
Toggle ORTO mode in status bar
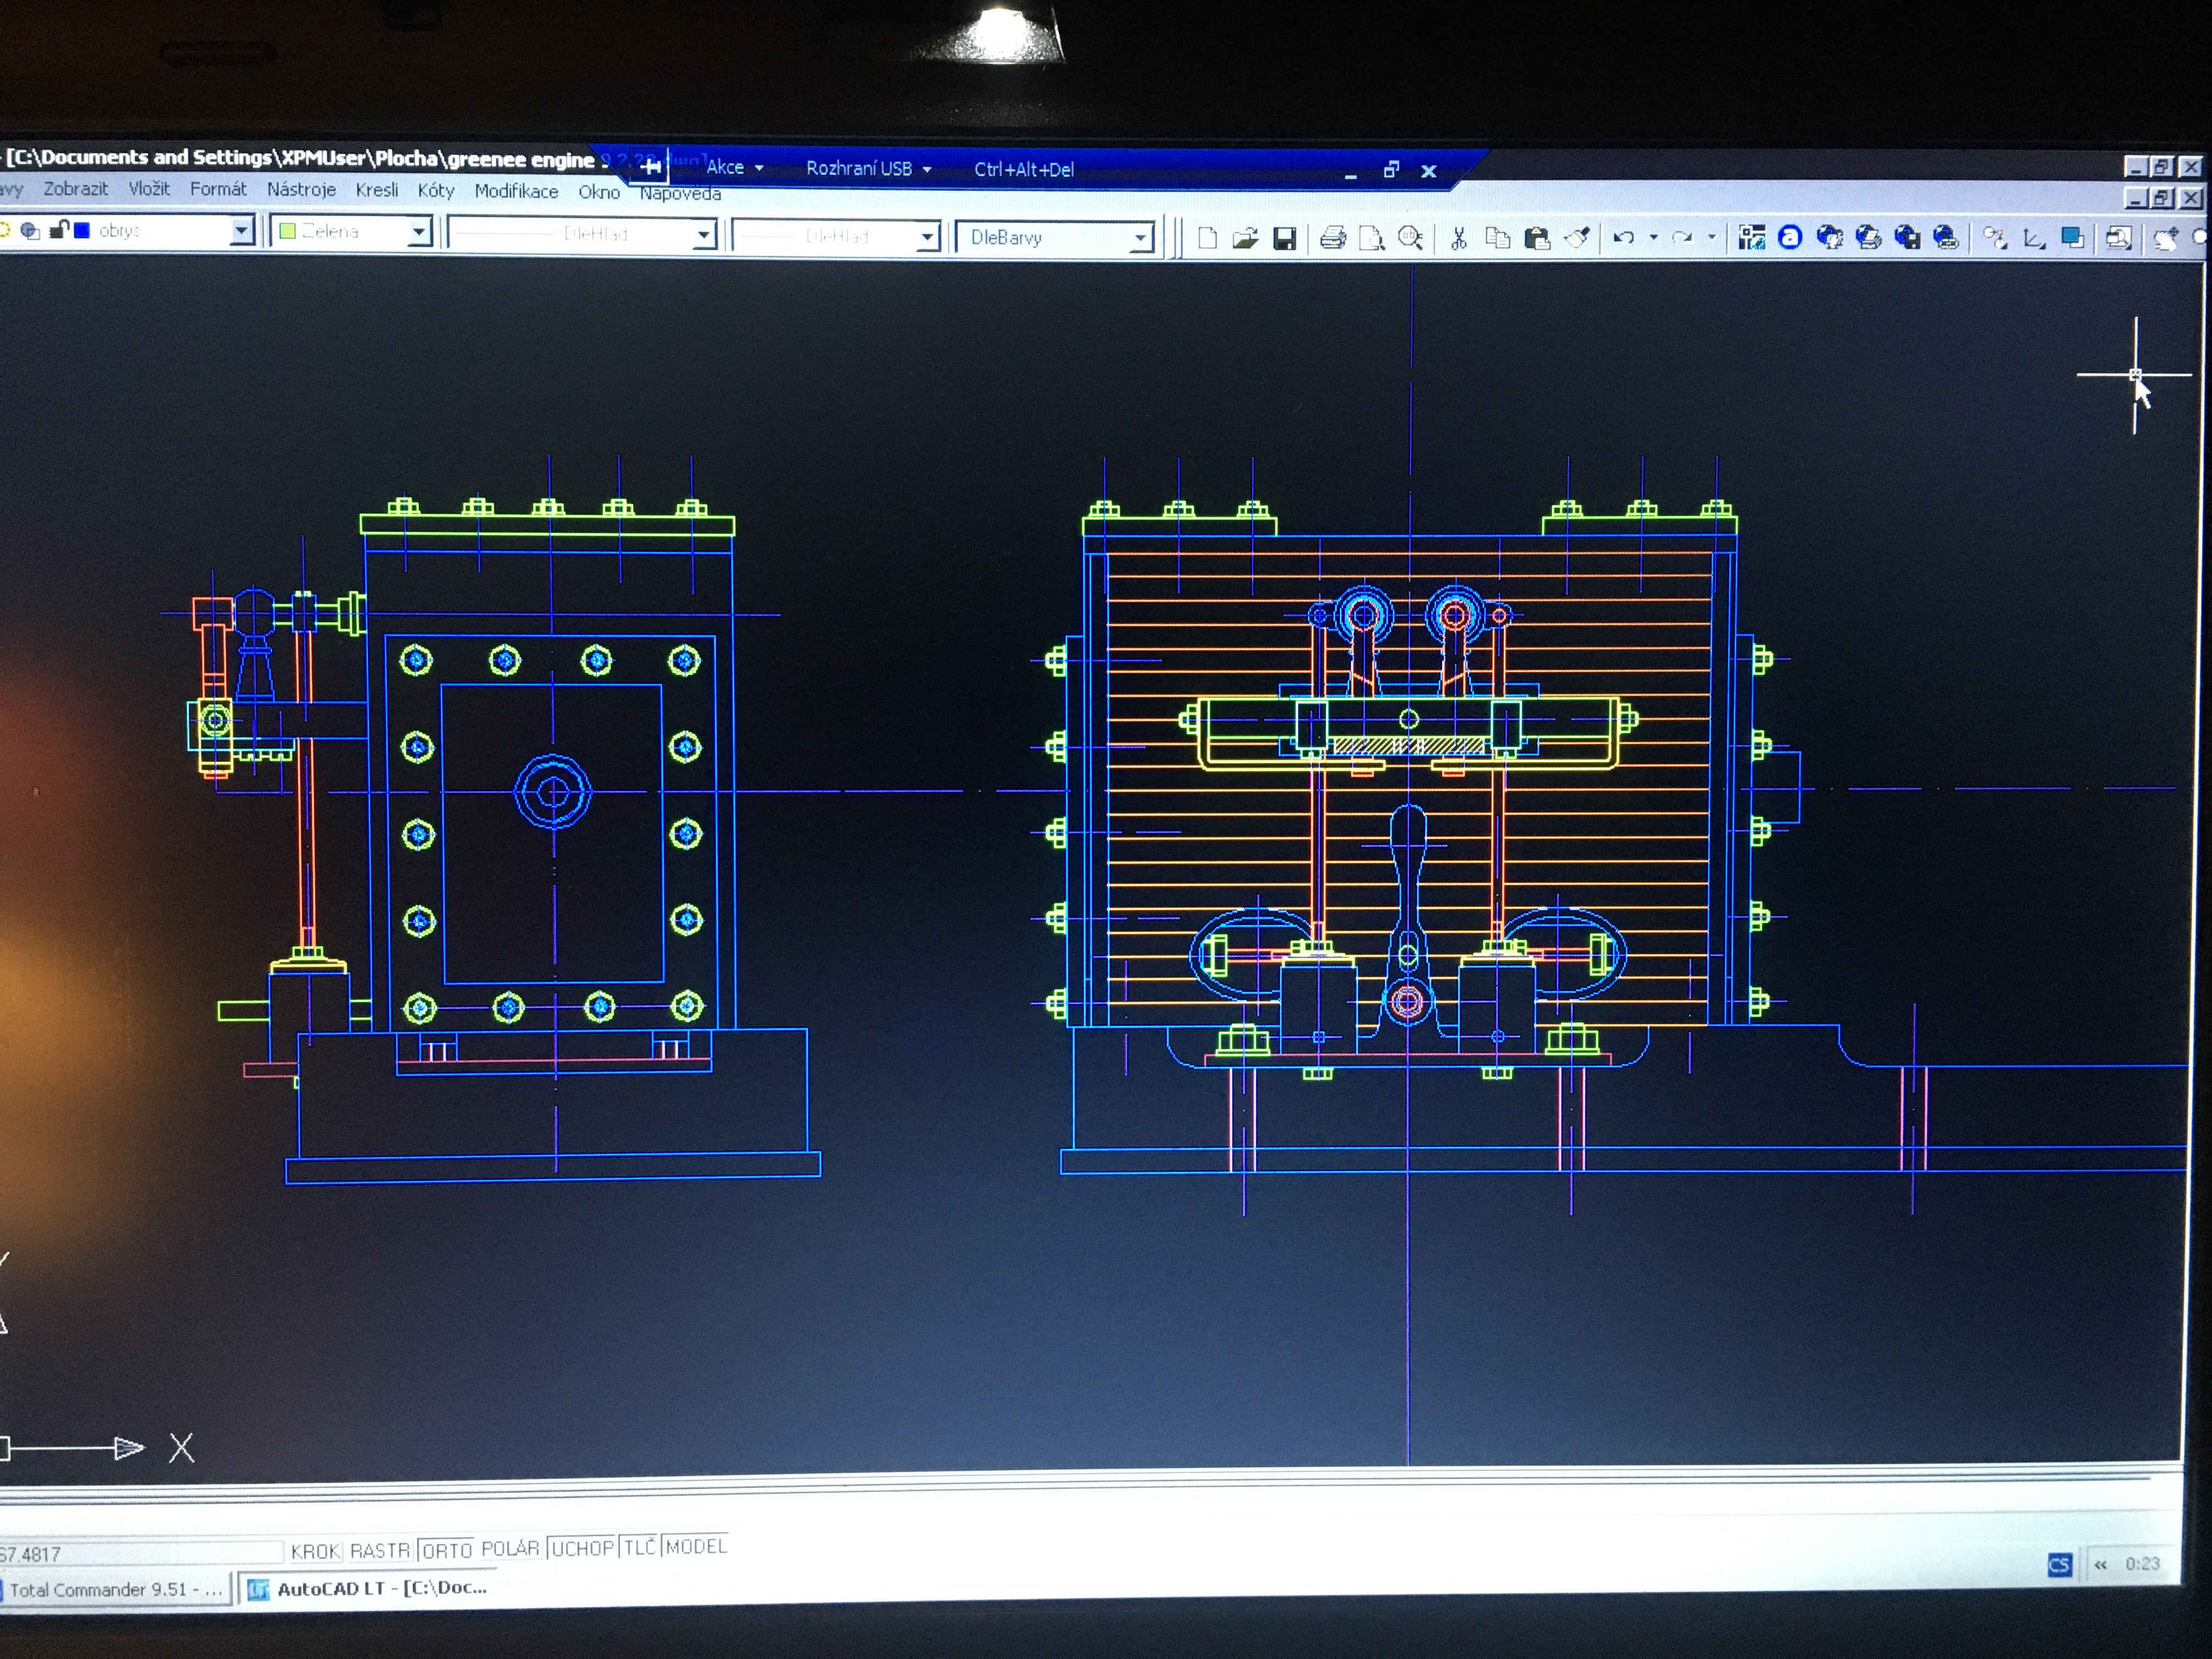(446, 1550)
